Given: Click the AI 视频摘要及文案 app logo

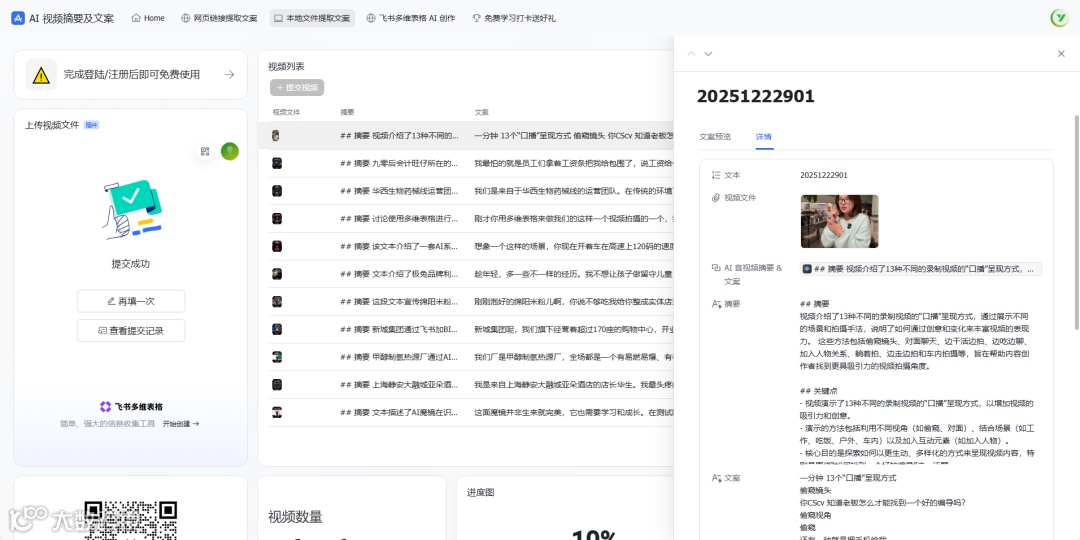Looking at the screenshot, I should 18,19.
